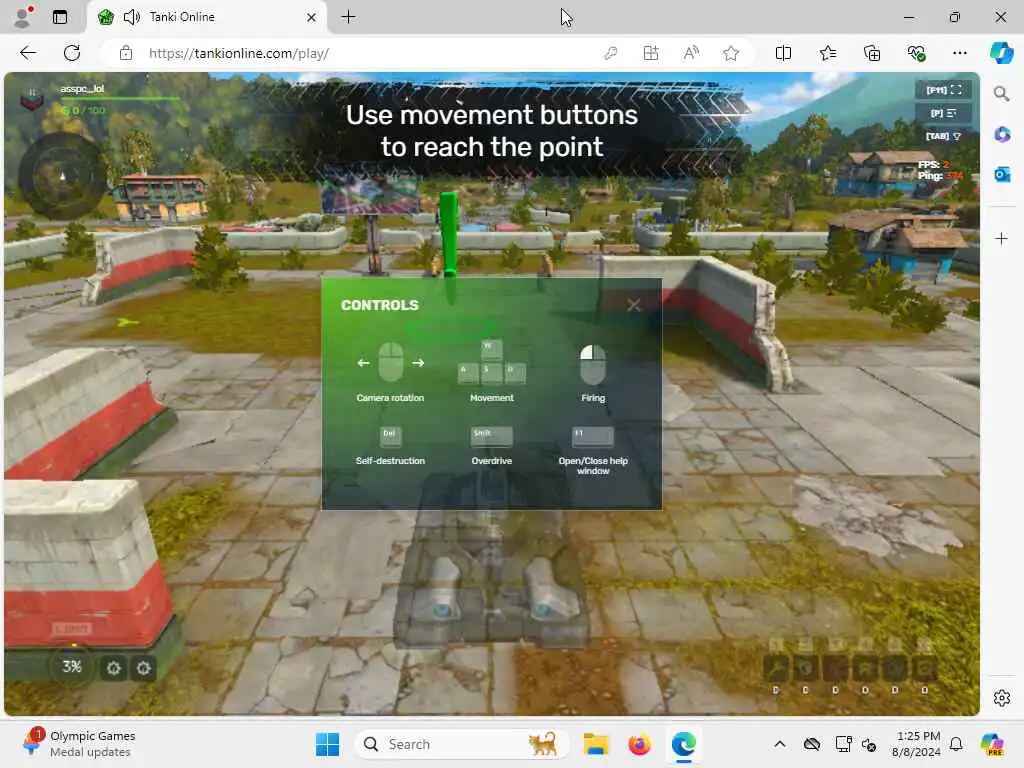The height and width of the screenshot is (768, 1024).
Task: Go back to the previous page
Action: click(x=28, y=53)
